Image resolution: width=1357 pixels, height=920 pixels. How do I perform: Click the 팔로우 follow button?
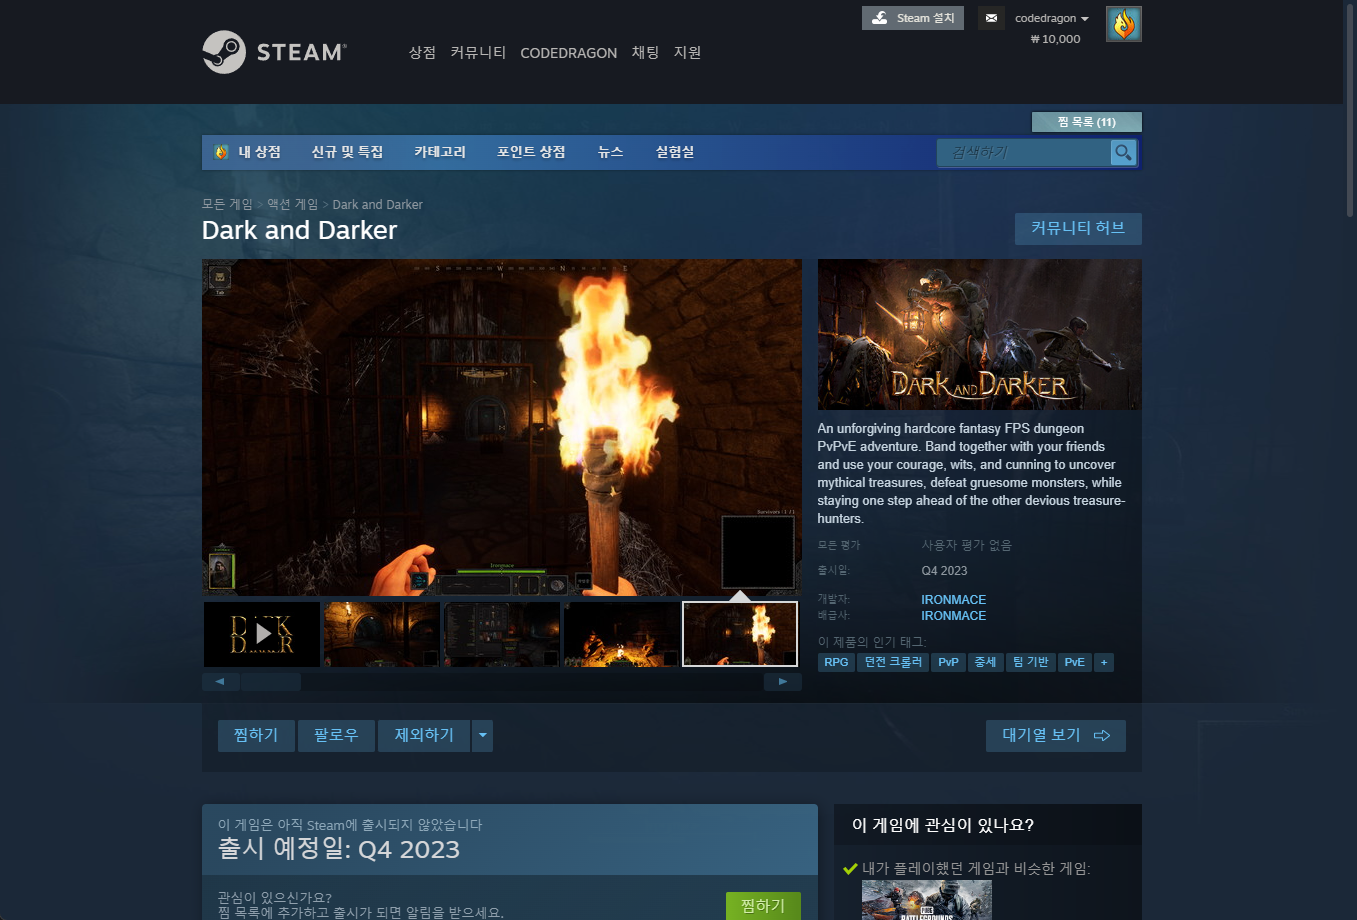pyautogui.click(x=336, y=735)
